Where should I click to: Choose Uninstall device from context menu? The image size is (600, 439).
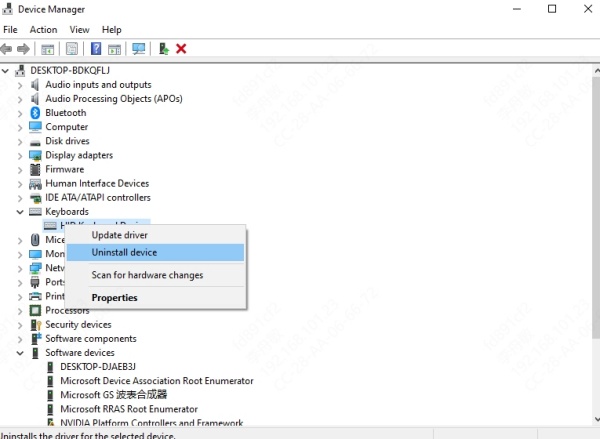156,253
